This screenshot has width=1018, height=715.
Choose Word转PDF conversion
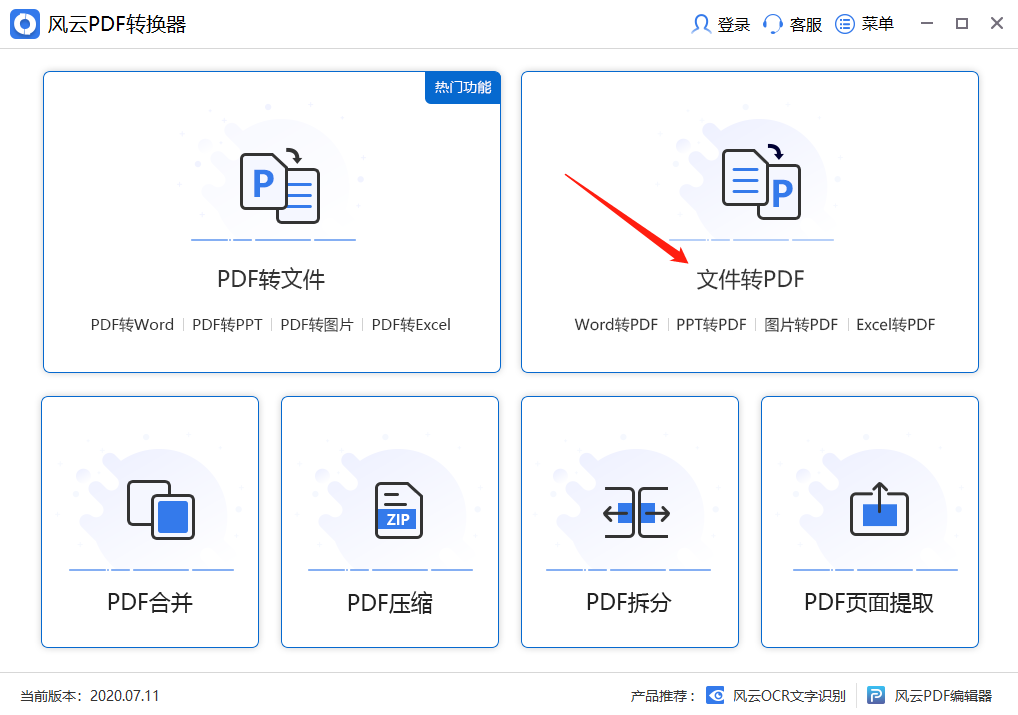[x=616, y=325]
